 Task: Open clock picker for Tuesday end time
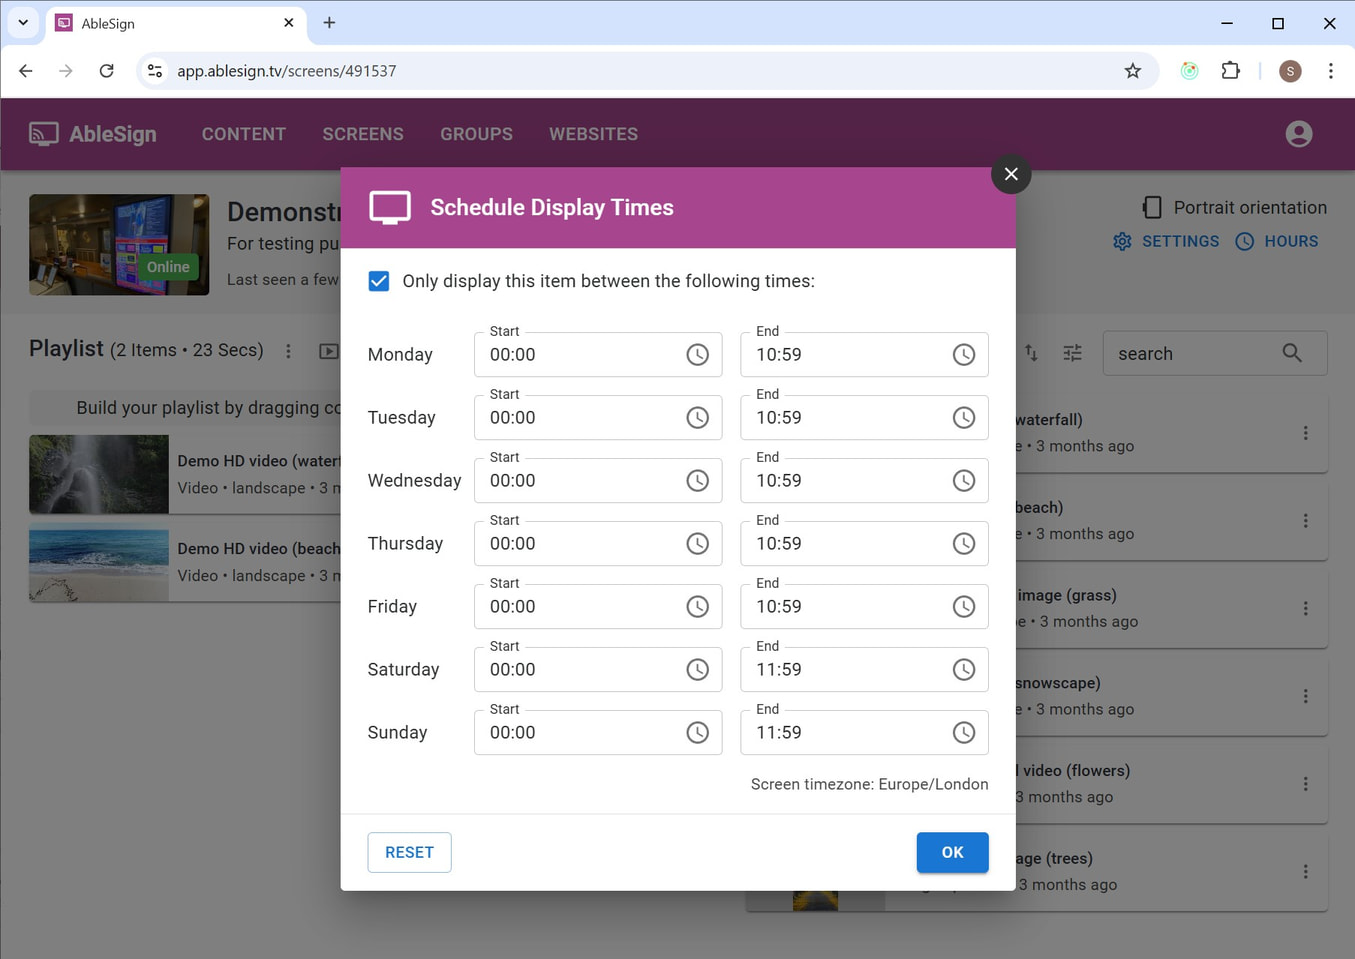click(x=963, y=418)
